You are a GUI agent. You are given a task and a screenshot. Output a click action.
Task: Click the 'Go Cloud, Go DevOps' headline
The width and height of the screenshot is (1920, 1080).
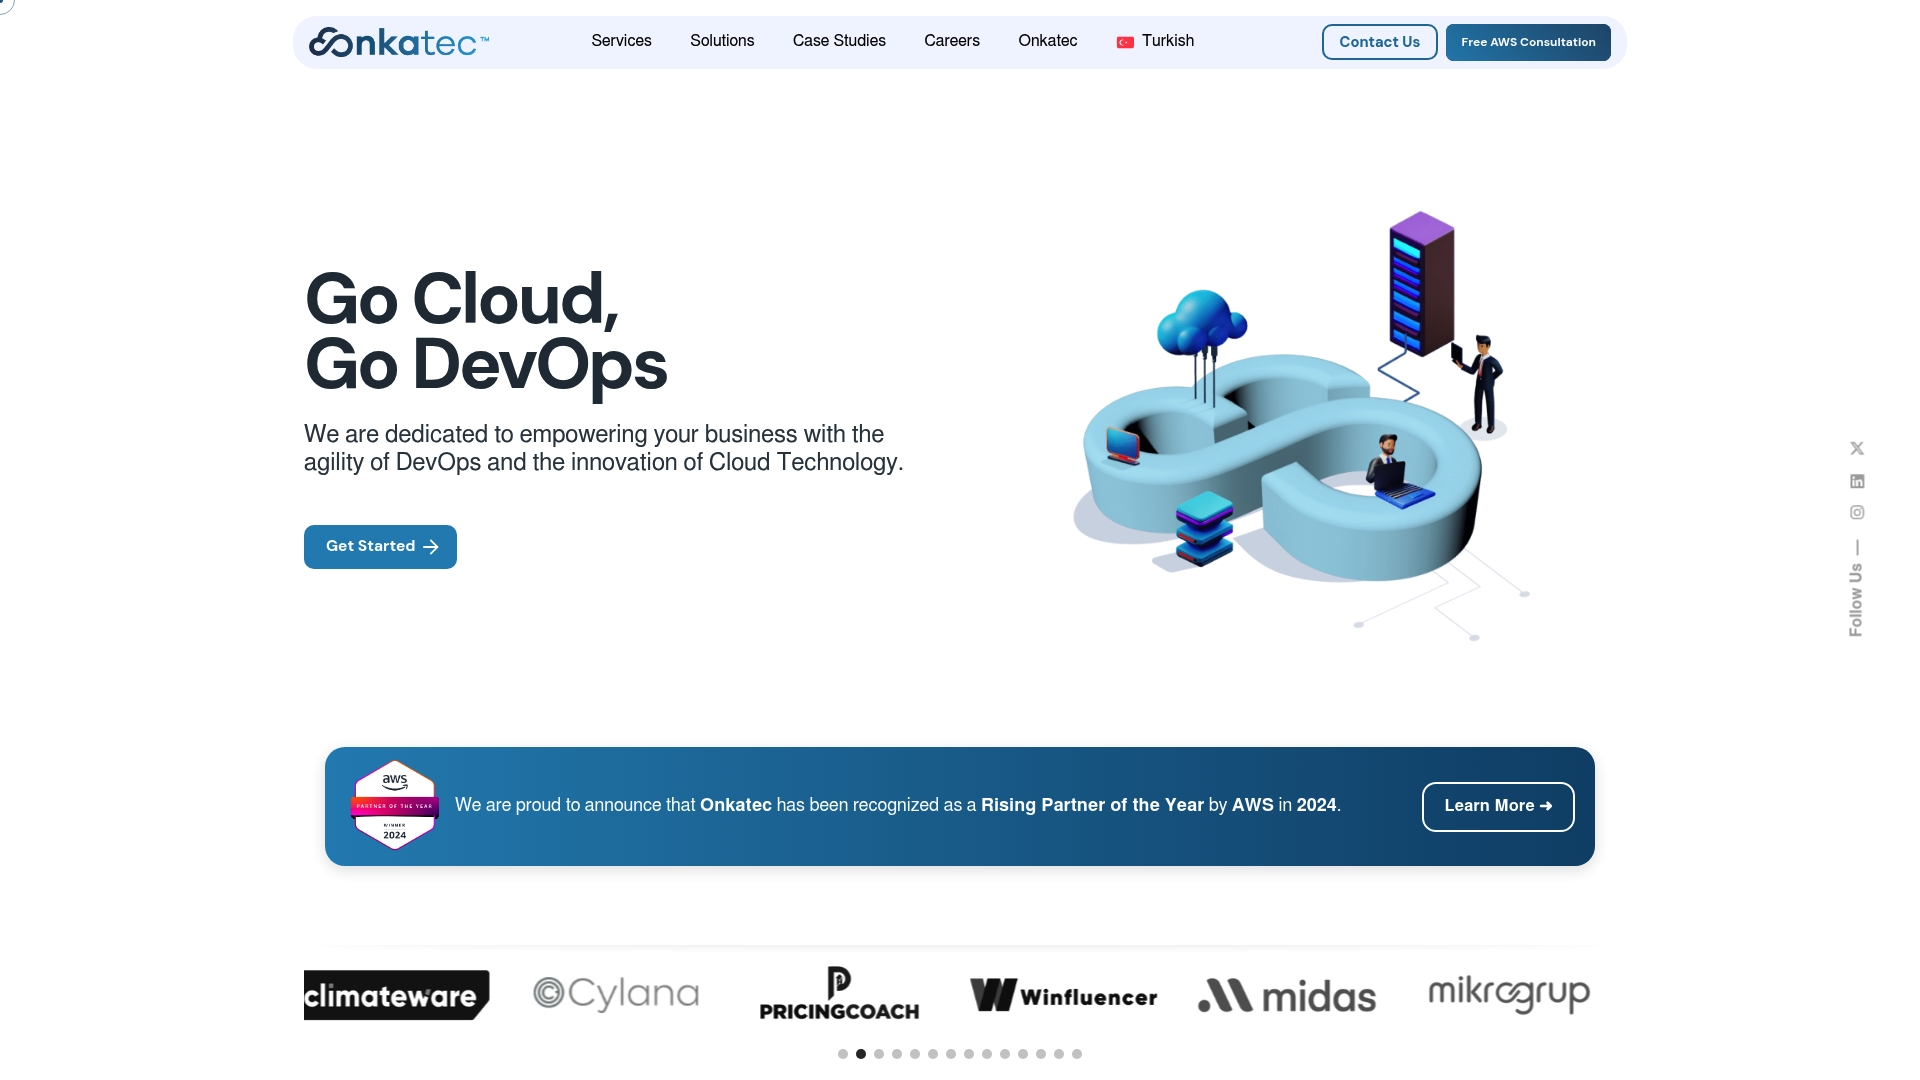[x=486, y=332]
